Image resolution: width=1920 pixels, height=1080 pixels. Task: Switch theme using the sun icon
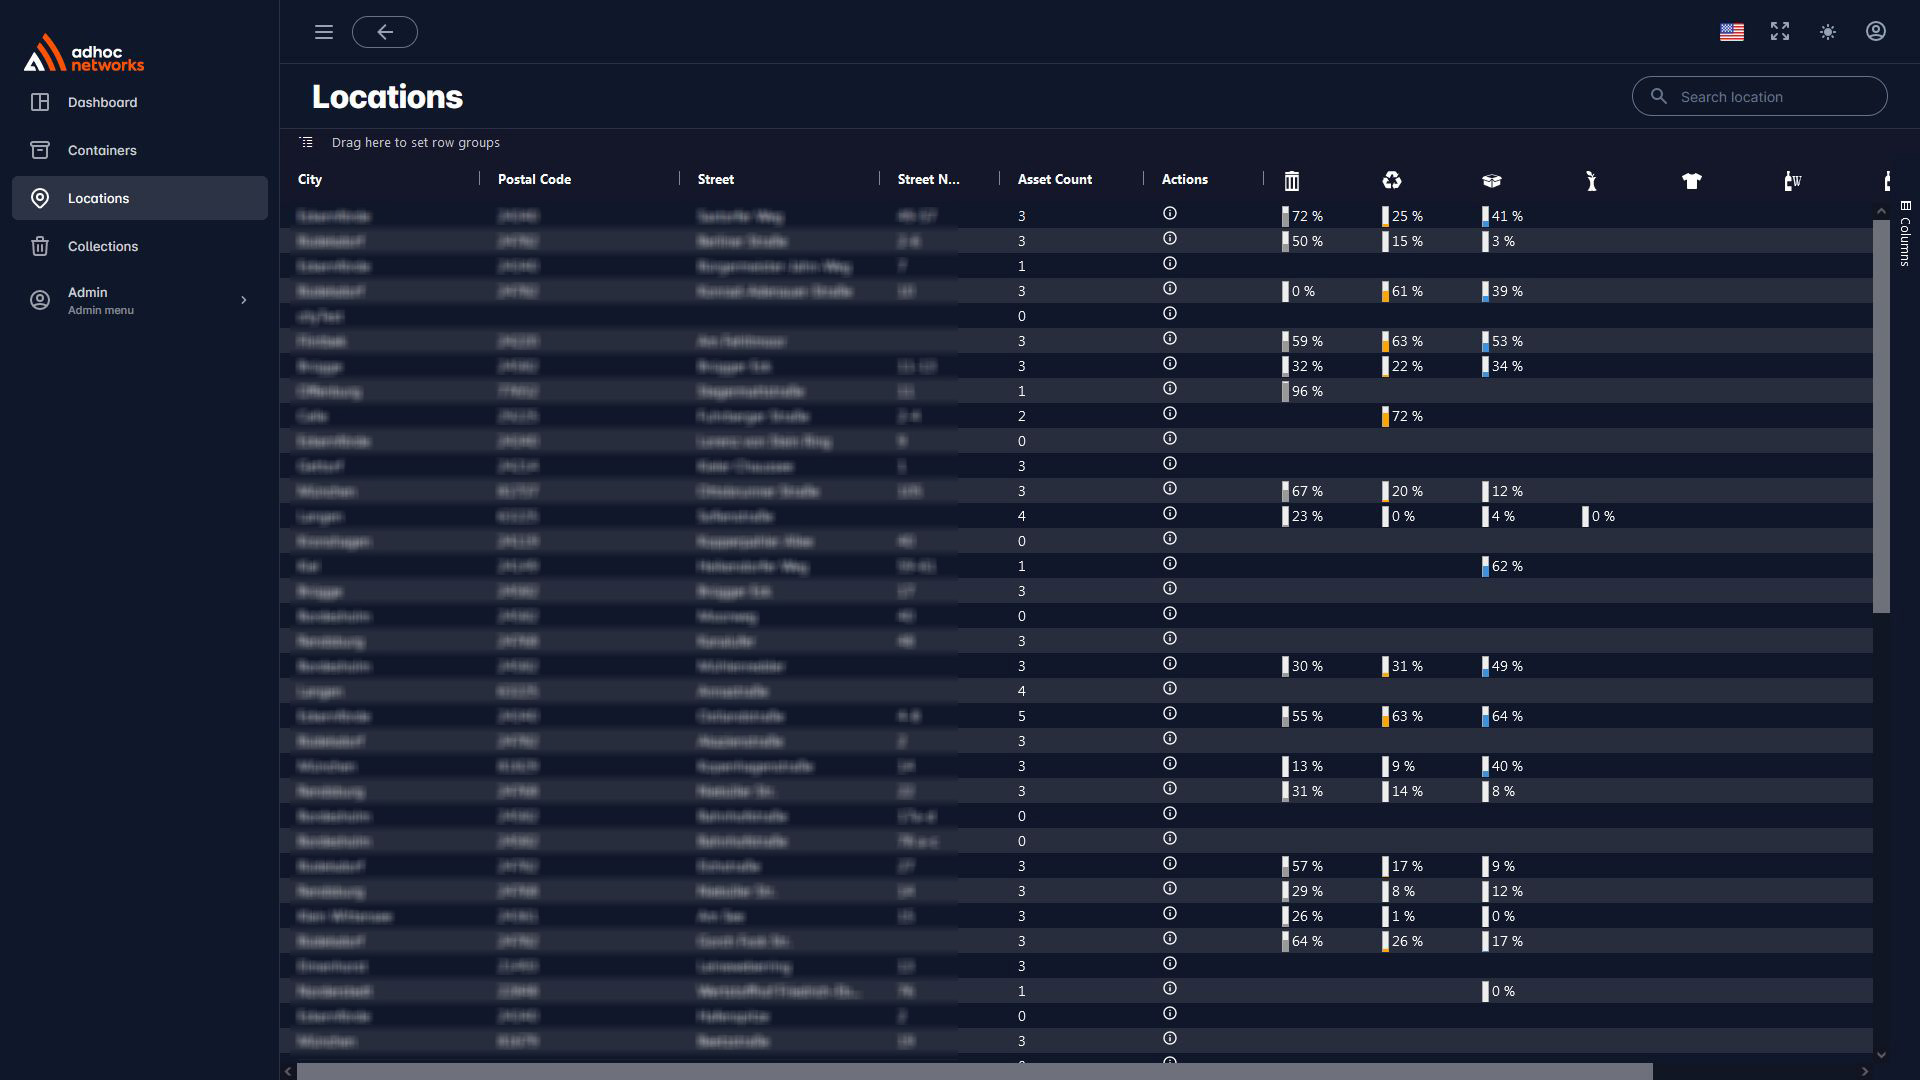tap(1828, 32)
